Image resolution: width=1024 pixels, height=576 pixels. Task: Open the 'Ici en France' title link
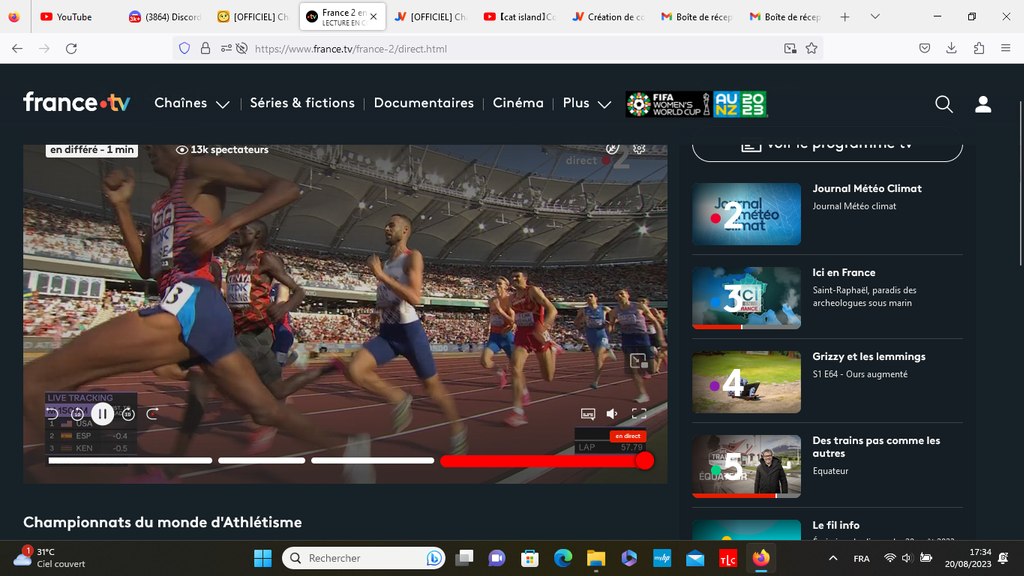844,272
